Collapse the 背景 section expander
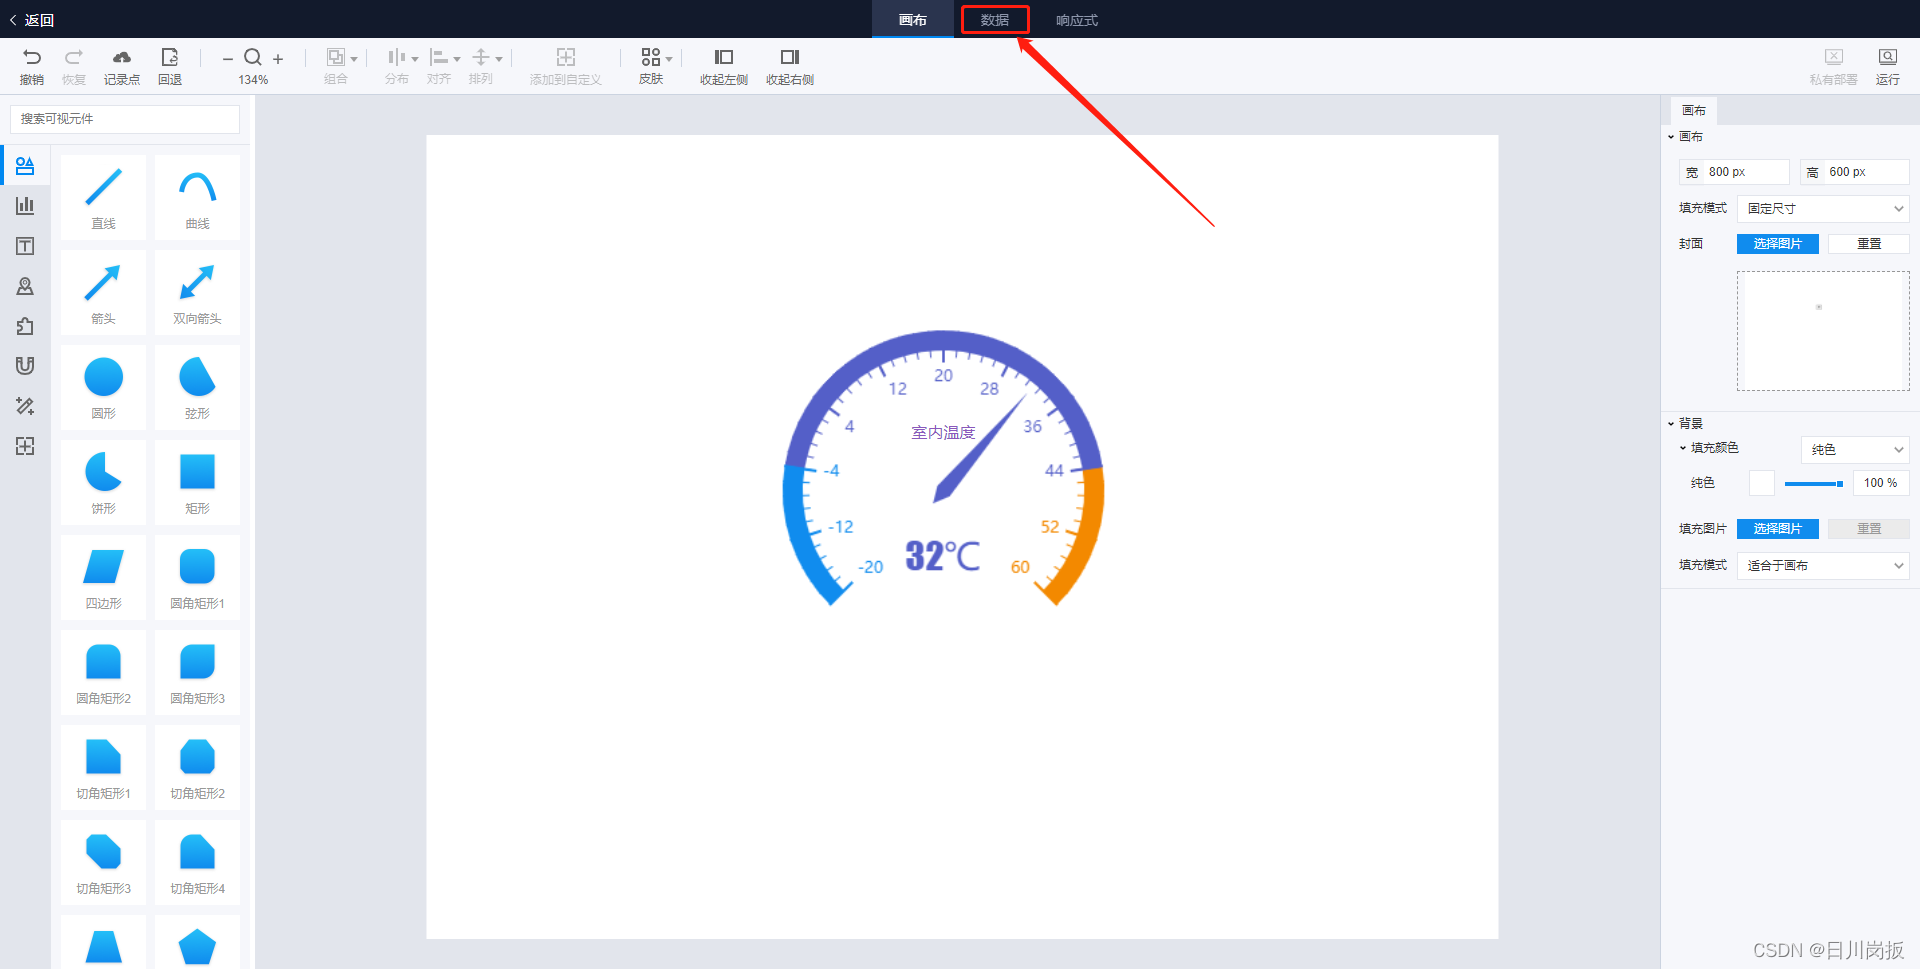 click(x=1671, y=424)
